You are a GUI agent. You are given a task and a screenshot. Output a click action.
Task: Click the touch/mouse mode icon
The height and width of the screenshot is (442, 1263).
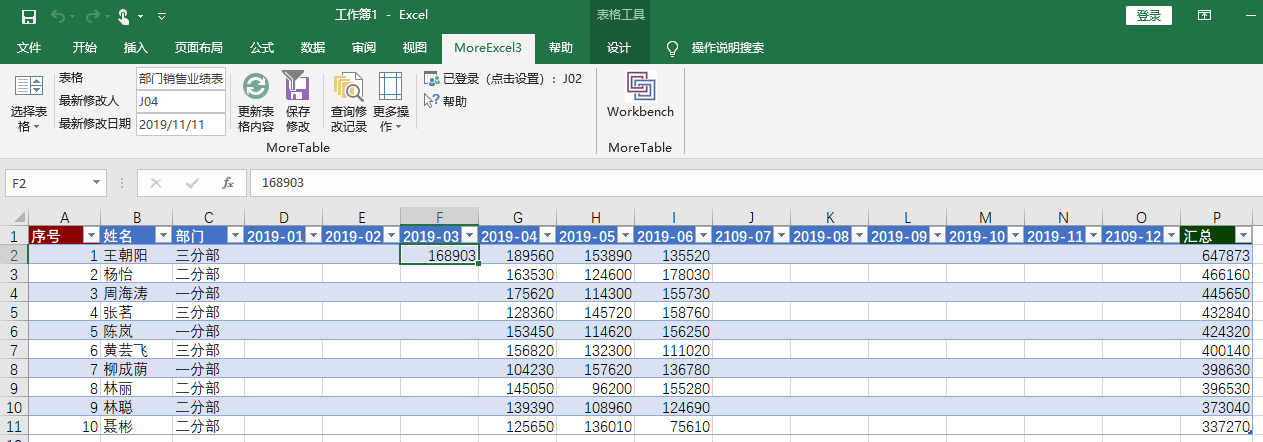click(x=124, y=16)
